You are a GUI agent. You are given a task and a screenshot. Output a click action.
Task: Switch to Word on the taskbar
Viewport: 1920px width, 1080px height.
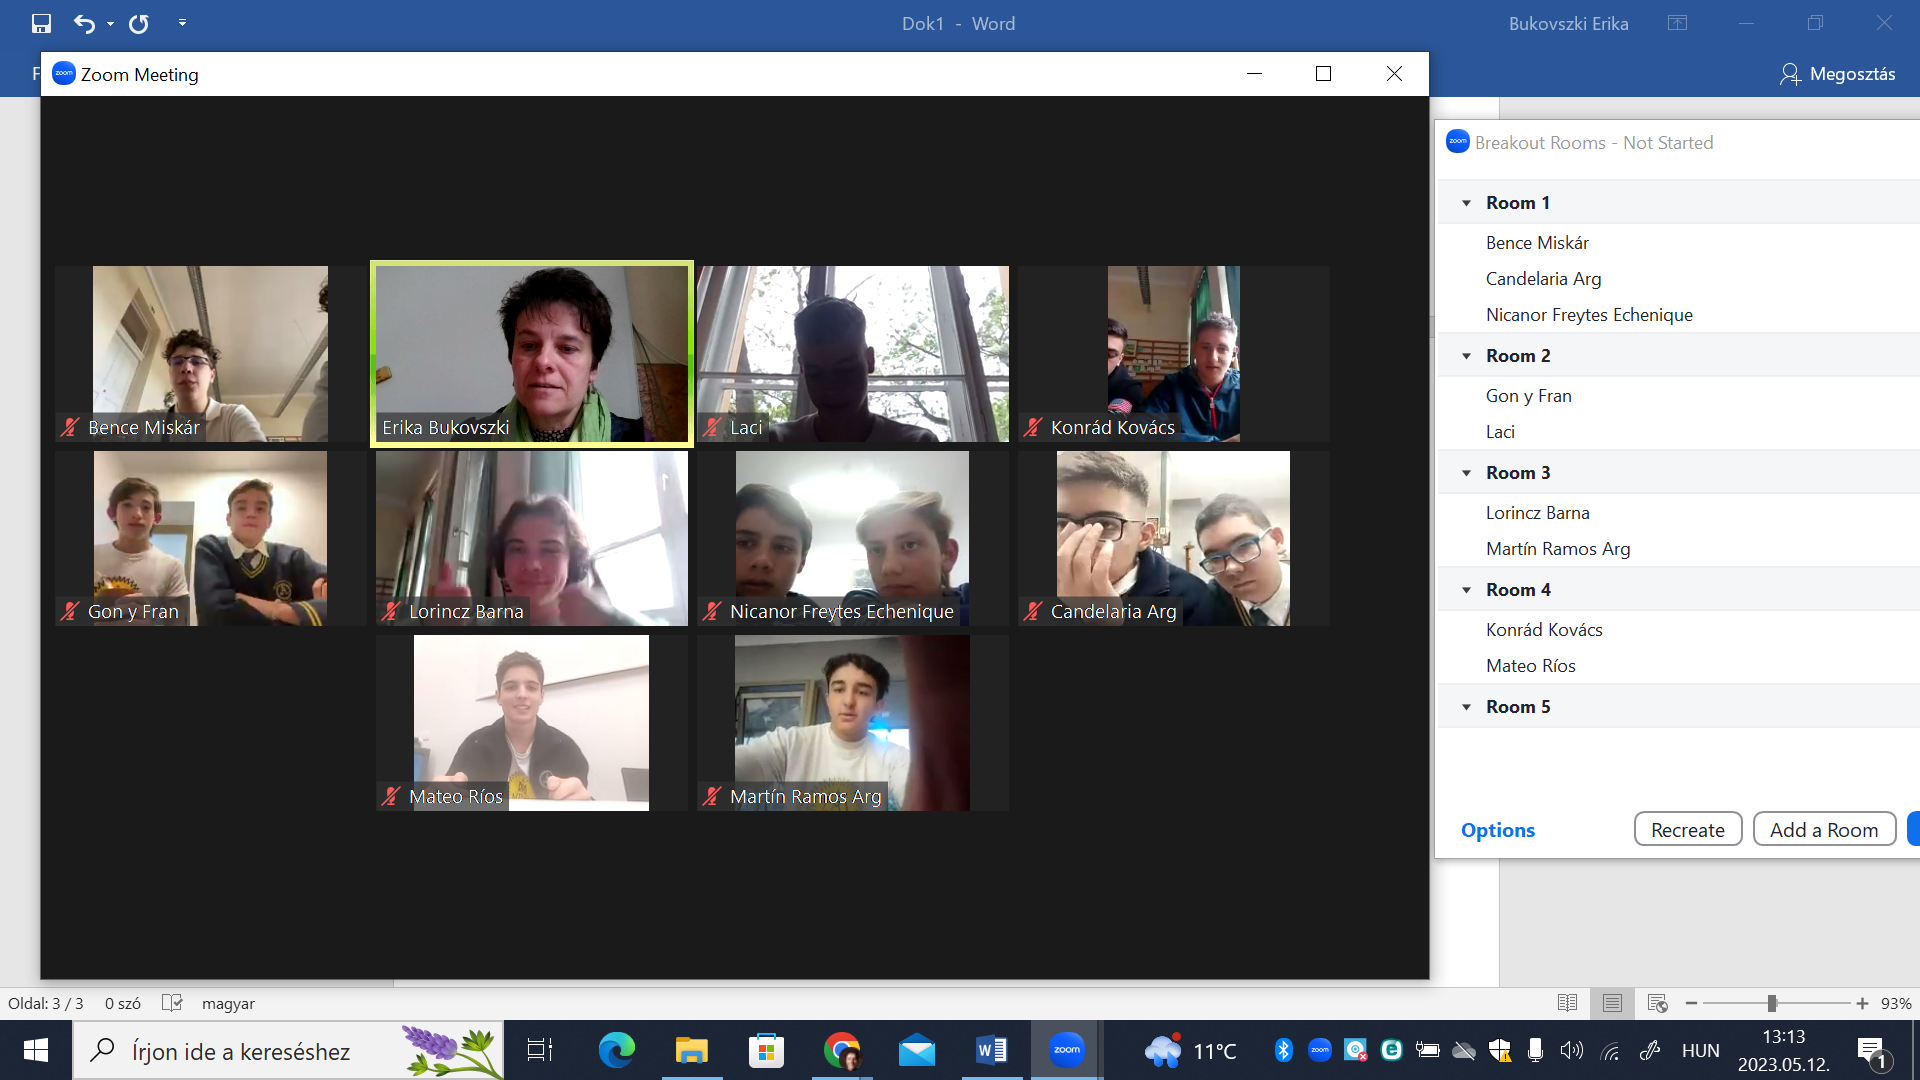(992, 1050)
